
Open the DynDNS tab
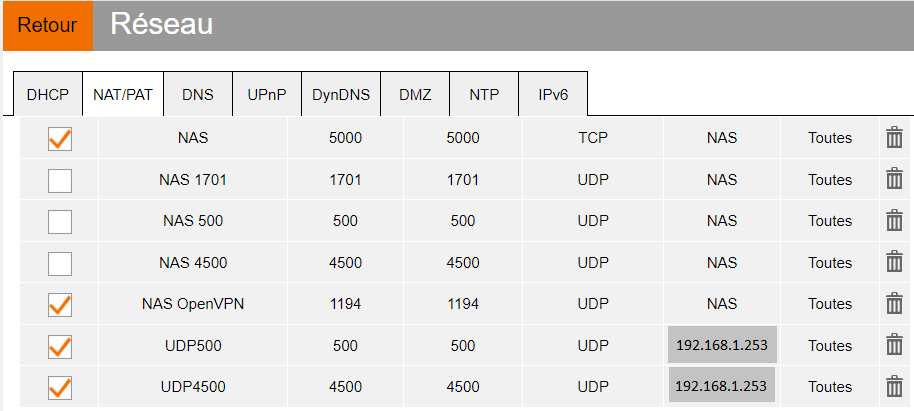(x=341, y=94)
